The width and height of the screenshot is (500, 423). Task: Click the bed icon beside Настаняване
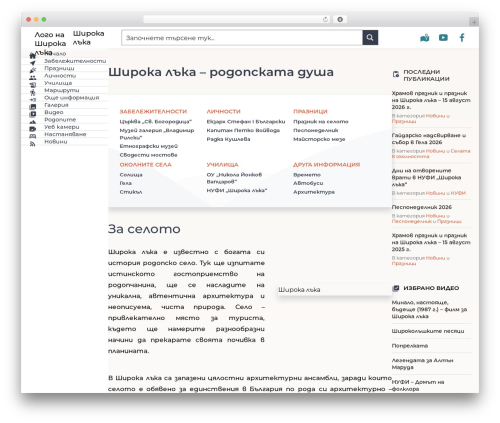point(32,136)
